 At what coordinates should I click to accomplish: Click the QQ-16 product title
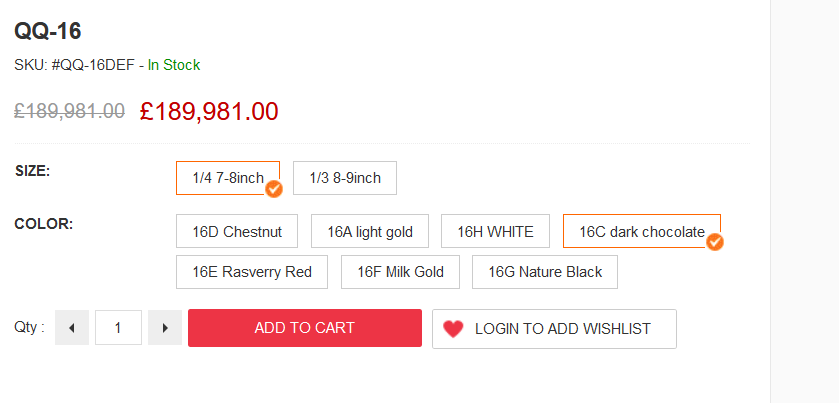48,32
